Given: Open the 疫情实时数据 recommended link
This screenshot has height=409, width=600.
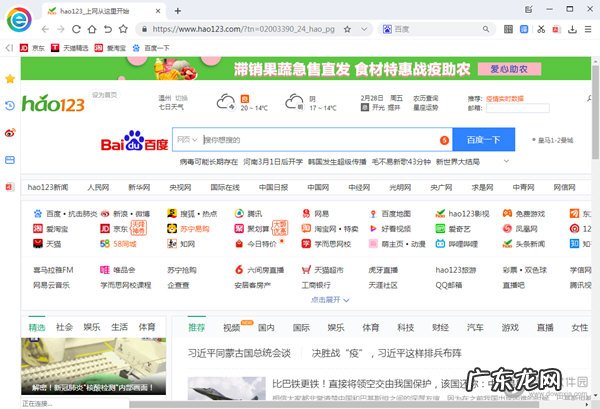Looking at the screenshot, I should pyautogui.click(x=505, y=99).
